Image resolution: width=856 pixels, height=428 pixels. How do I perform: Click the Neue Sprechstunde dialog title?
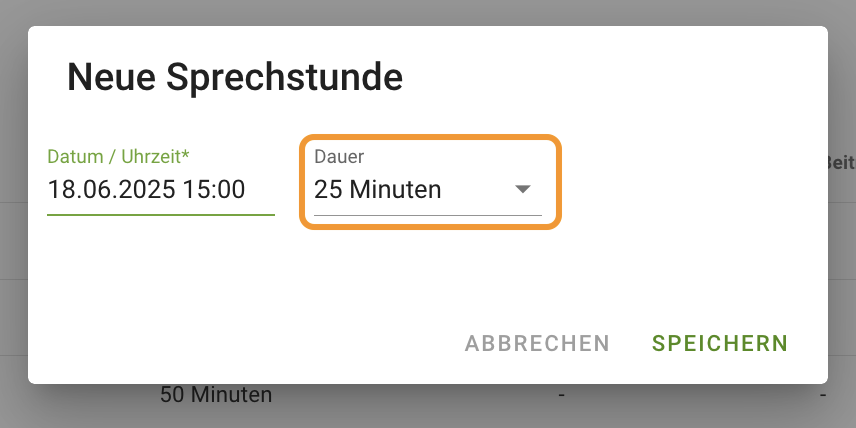click(235, 78)
